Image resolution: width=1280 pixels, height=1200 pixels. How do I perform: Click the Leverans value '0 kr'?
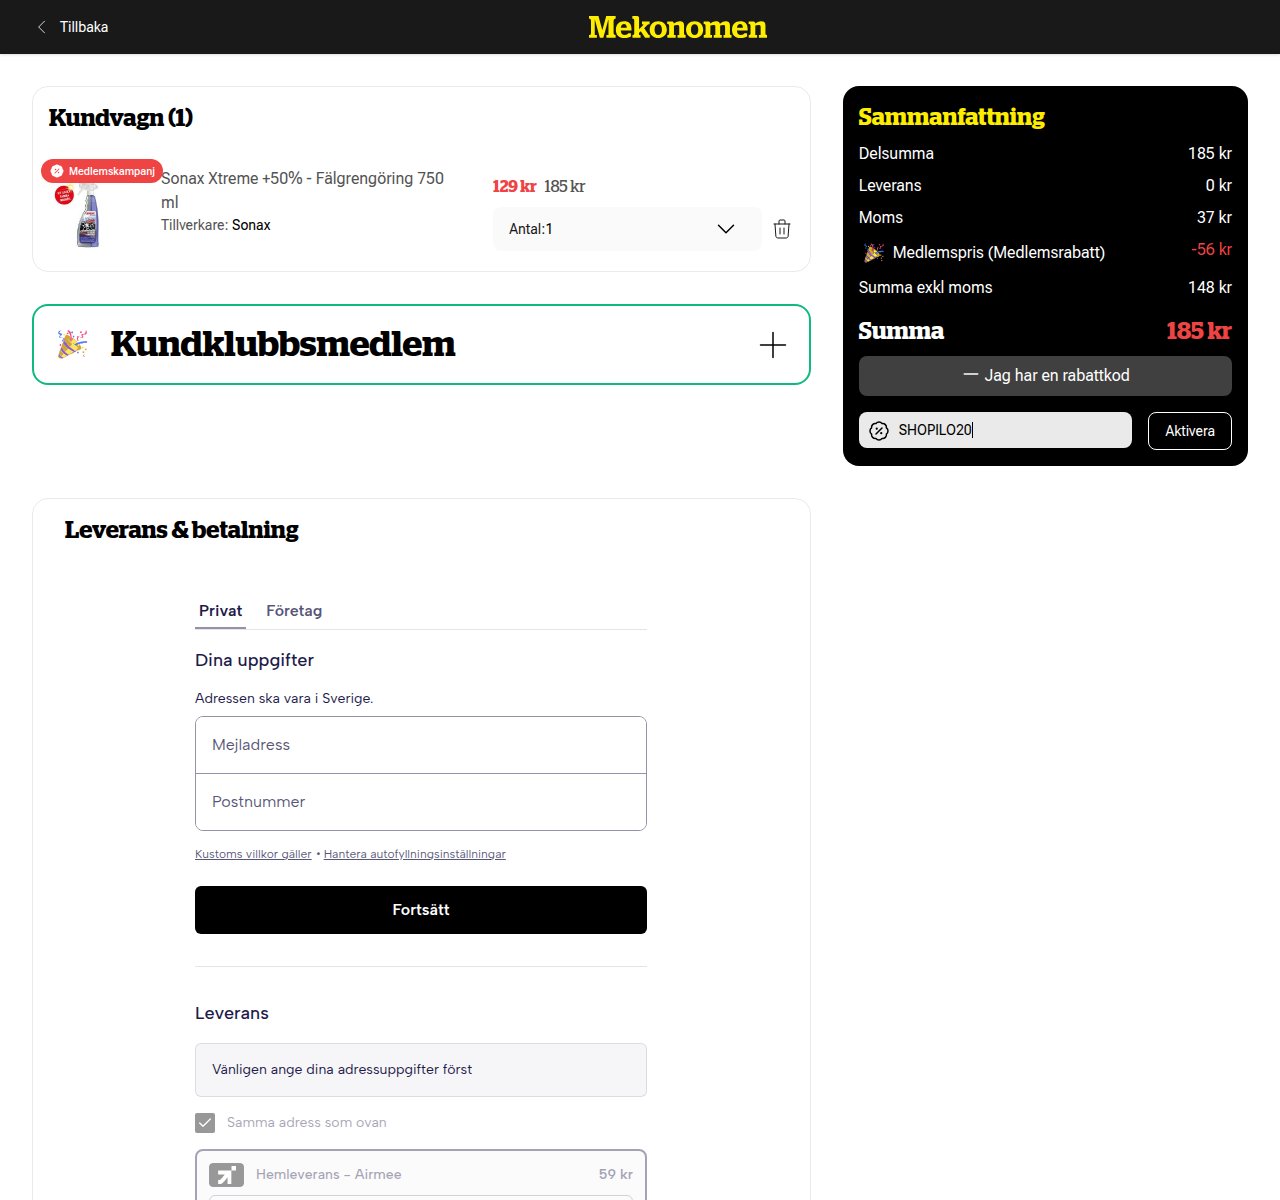point(1218,186)
